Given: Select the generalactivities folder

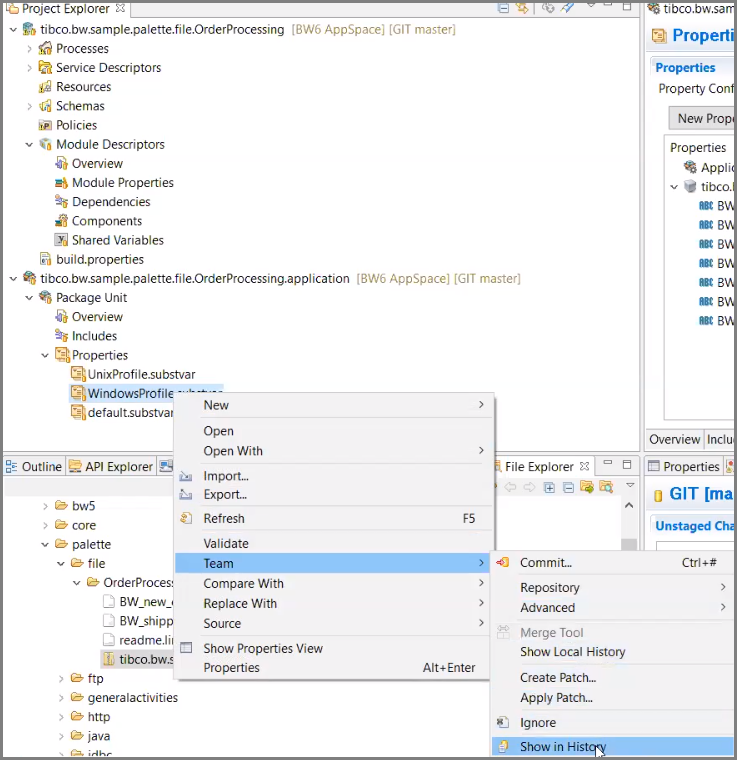Looking at the screenshot, I should pos(125,697).
